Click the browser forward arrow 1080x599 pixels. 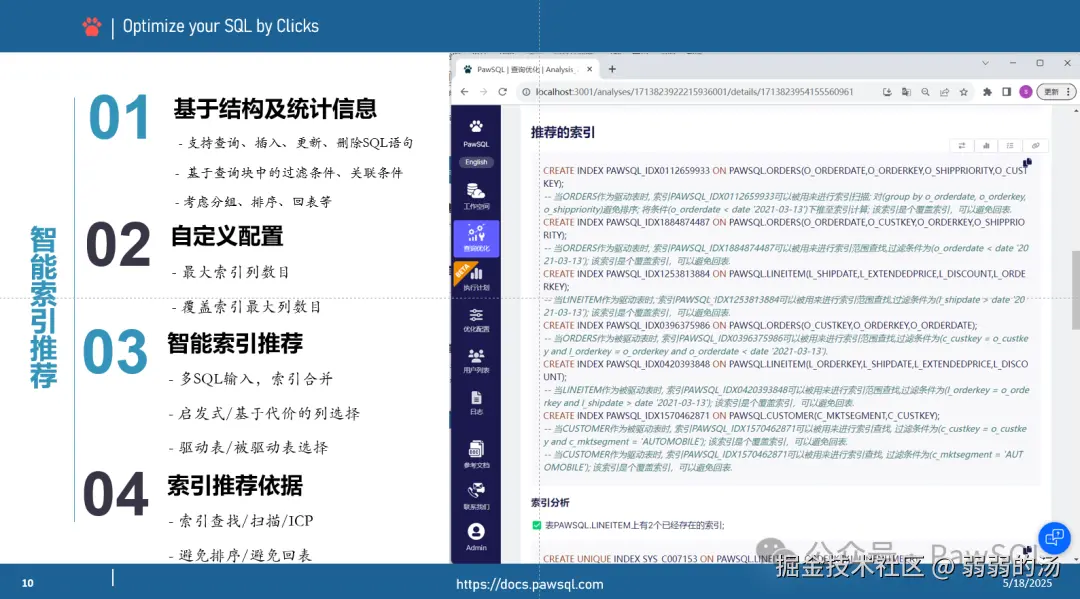click(x=484, y=92)
